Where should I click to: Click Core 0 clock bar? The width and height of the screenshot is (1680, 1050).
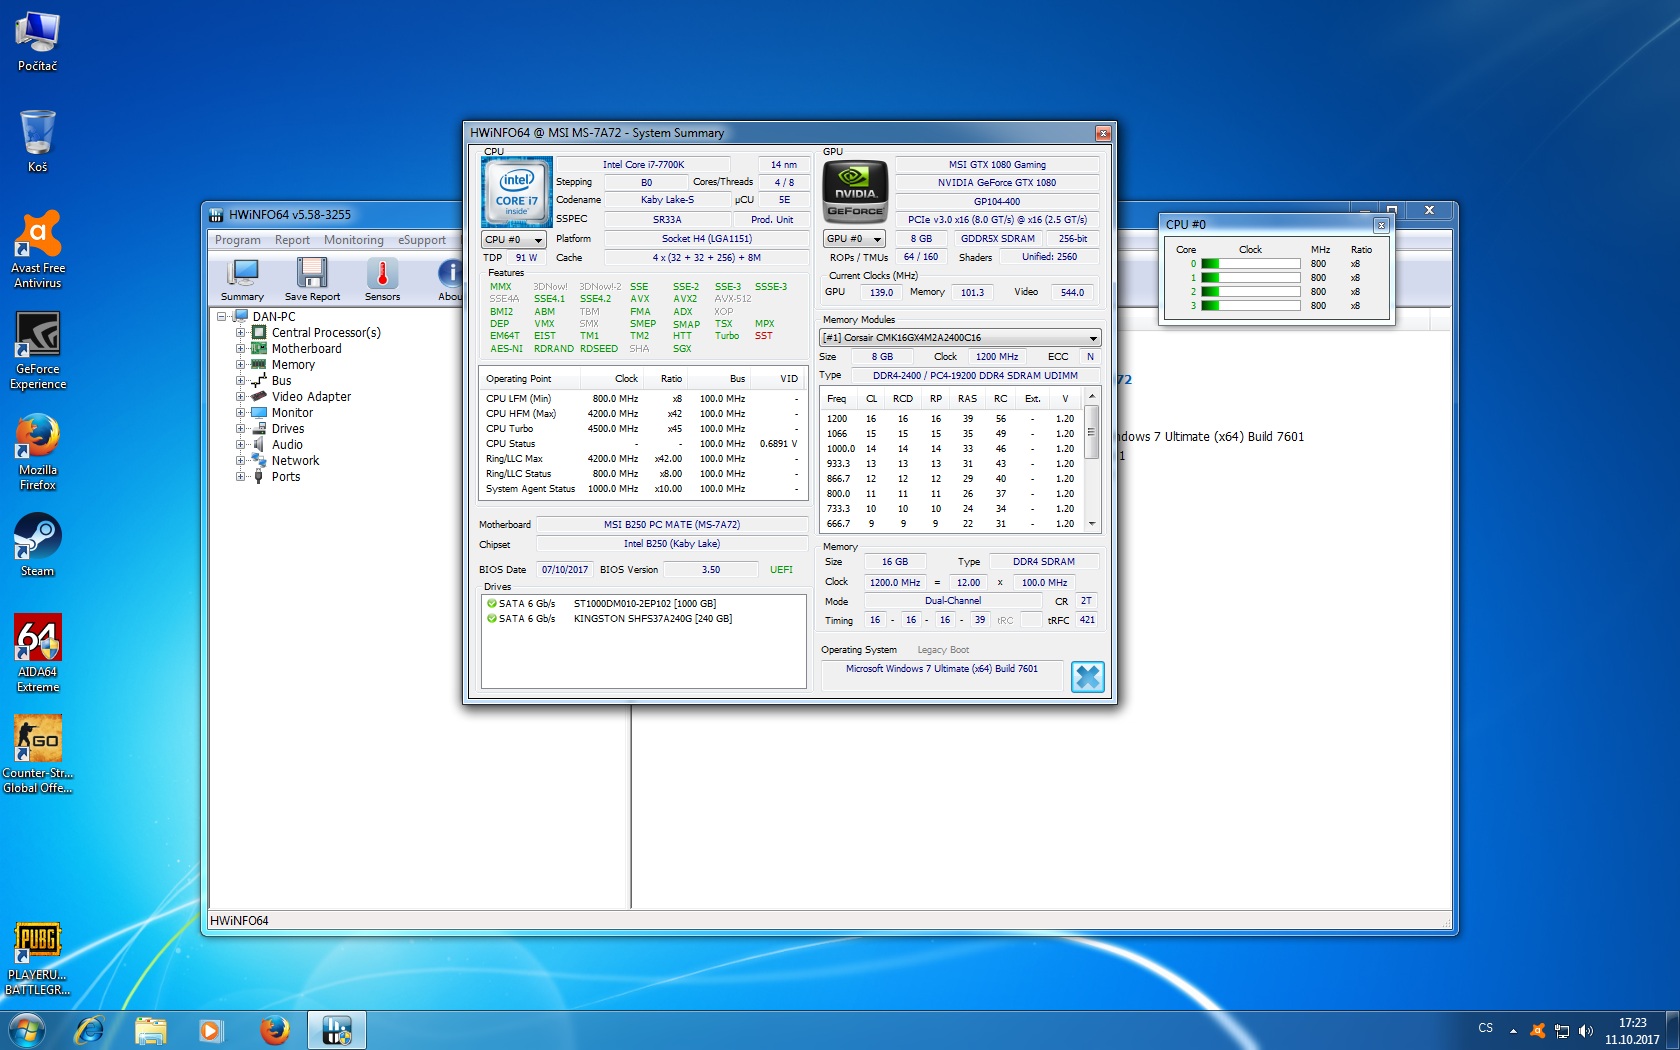tap(1250, 264)
